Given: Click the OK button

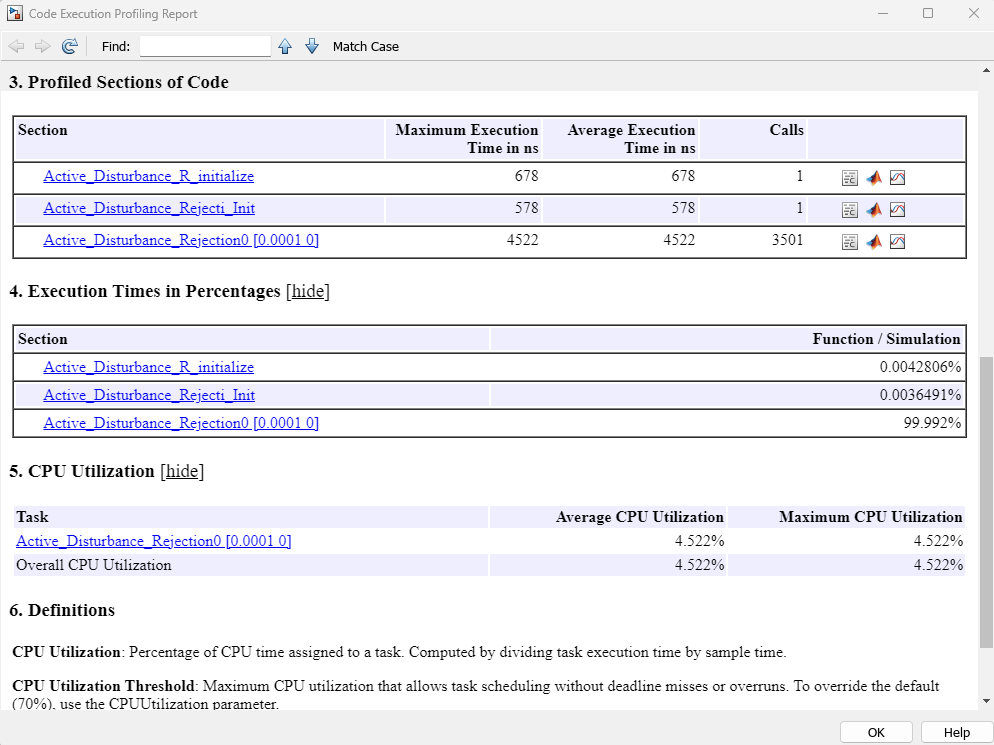Looking at the screenshot, I should [x=876, y=732].
